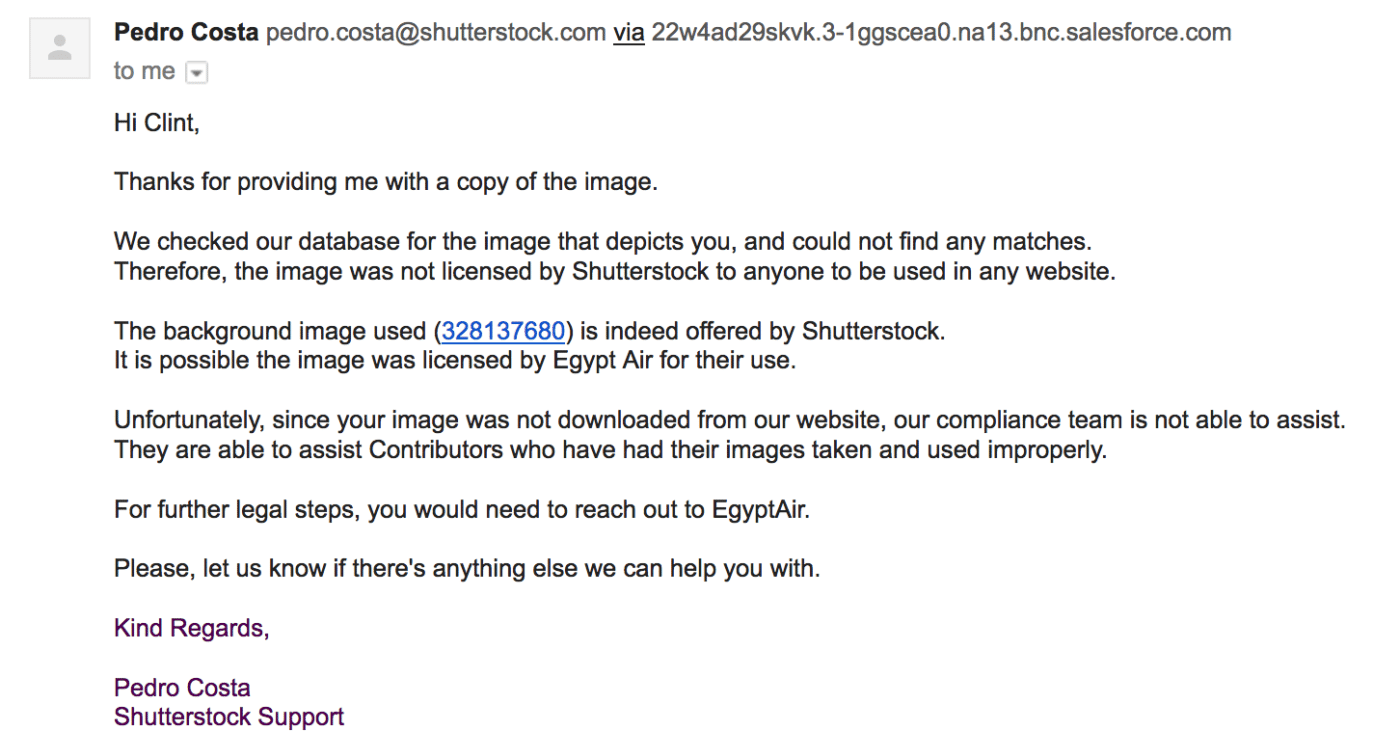The image size is (1400, 731).
Task: Click the 'Shutterstock Support' signature line
Action: tap(229, 717)
